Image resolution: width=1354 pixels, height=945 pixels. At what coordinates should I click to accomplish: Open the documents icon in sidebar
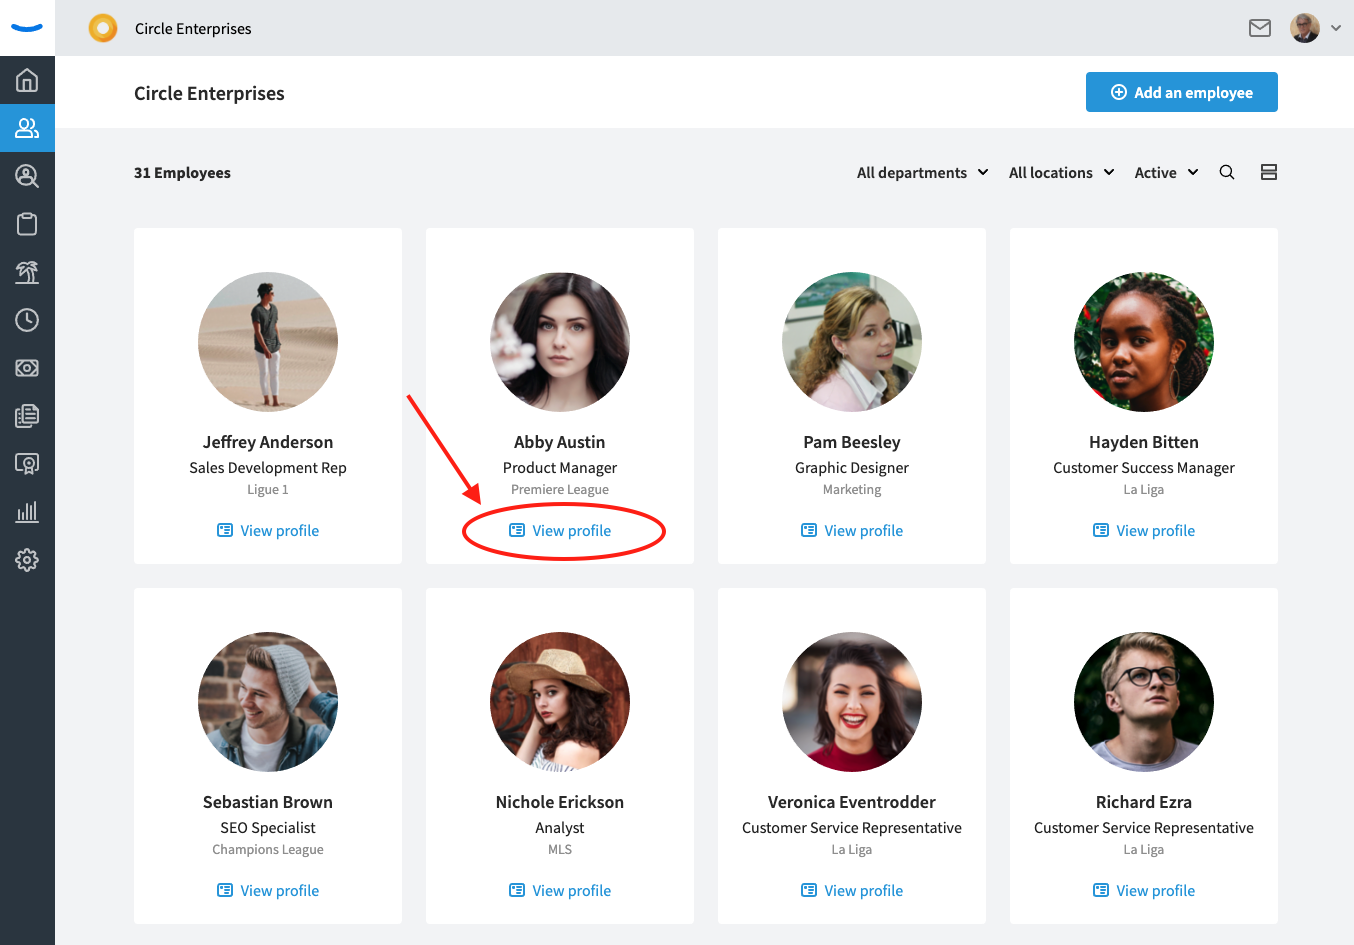coord(27,416)
